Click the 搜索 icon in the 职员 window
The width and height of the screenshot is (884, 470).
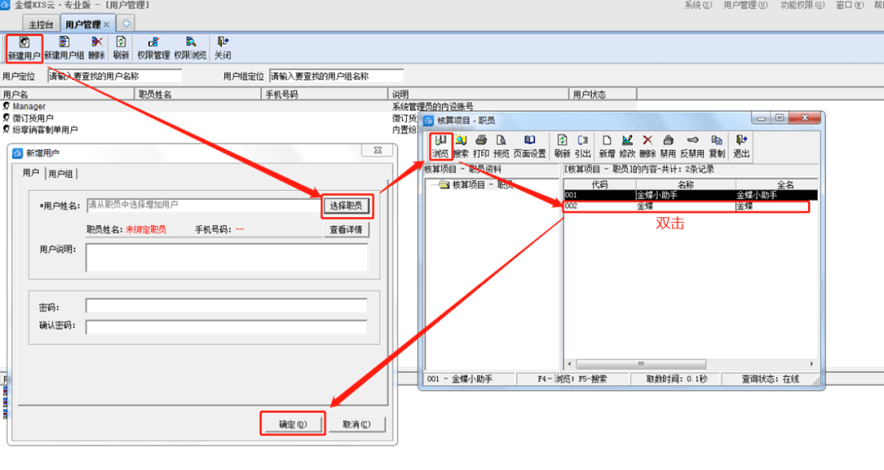coord(461,147)
